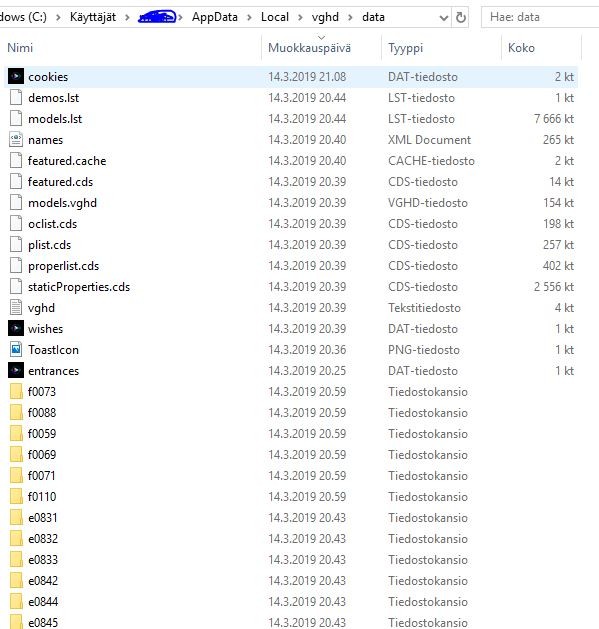This screenshot has height=629, width=599.
Task: Click the Tekstitiedosto type cell
Action: [424, 308]
